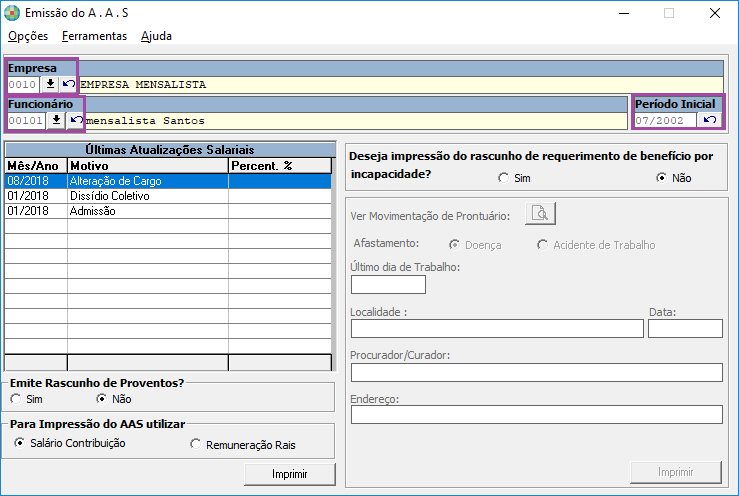Click the Último dia de Trabalho field
Image resolution: width=739 pixels, height=496 pixels.
point(388,285)
